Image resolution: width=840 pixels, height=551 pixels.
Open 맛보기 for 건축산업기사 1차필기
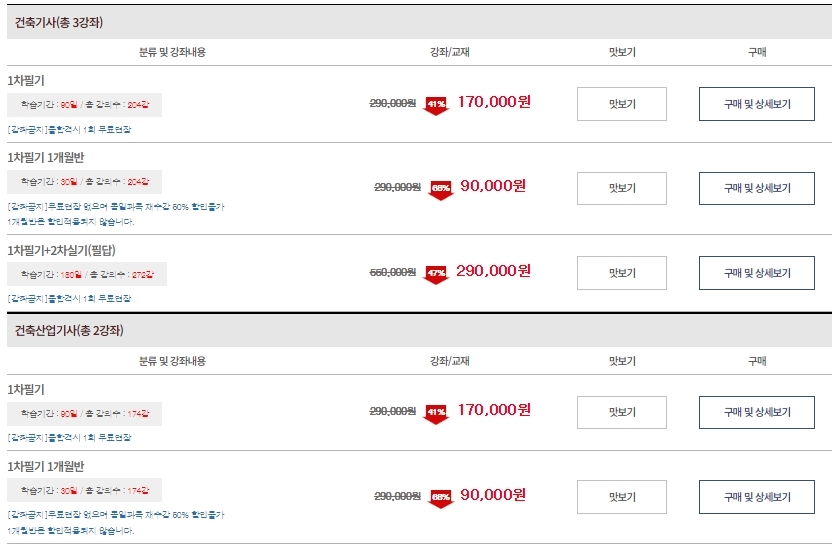621,412
